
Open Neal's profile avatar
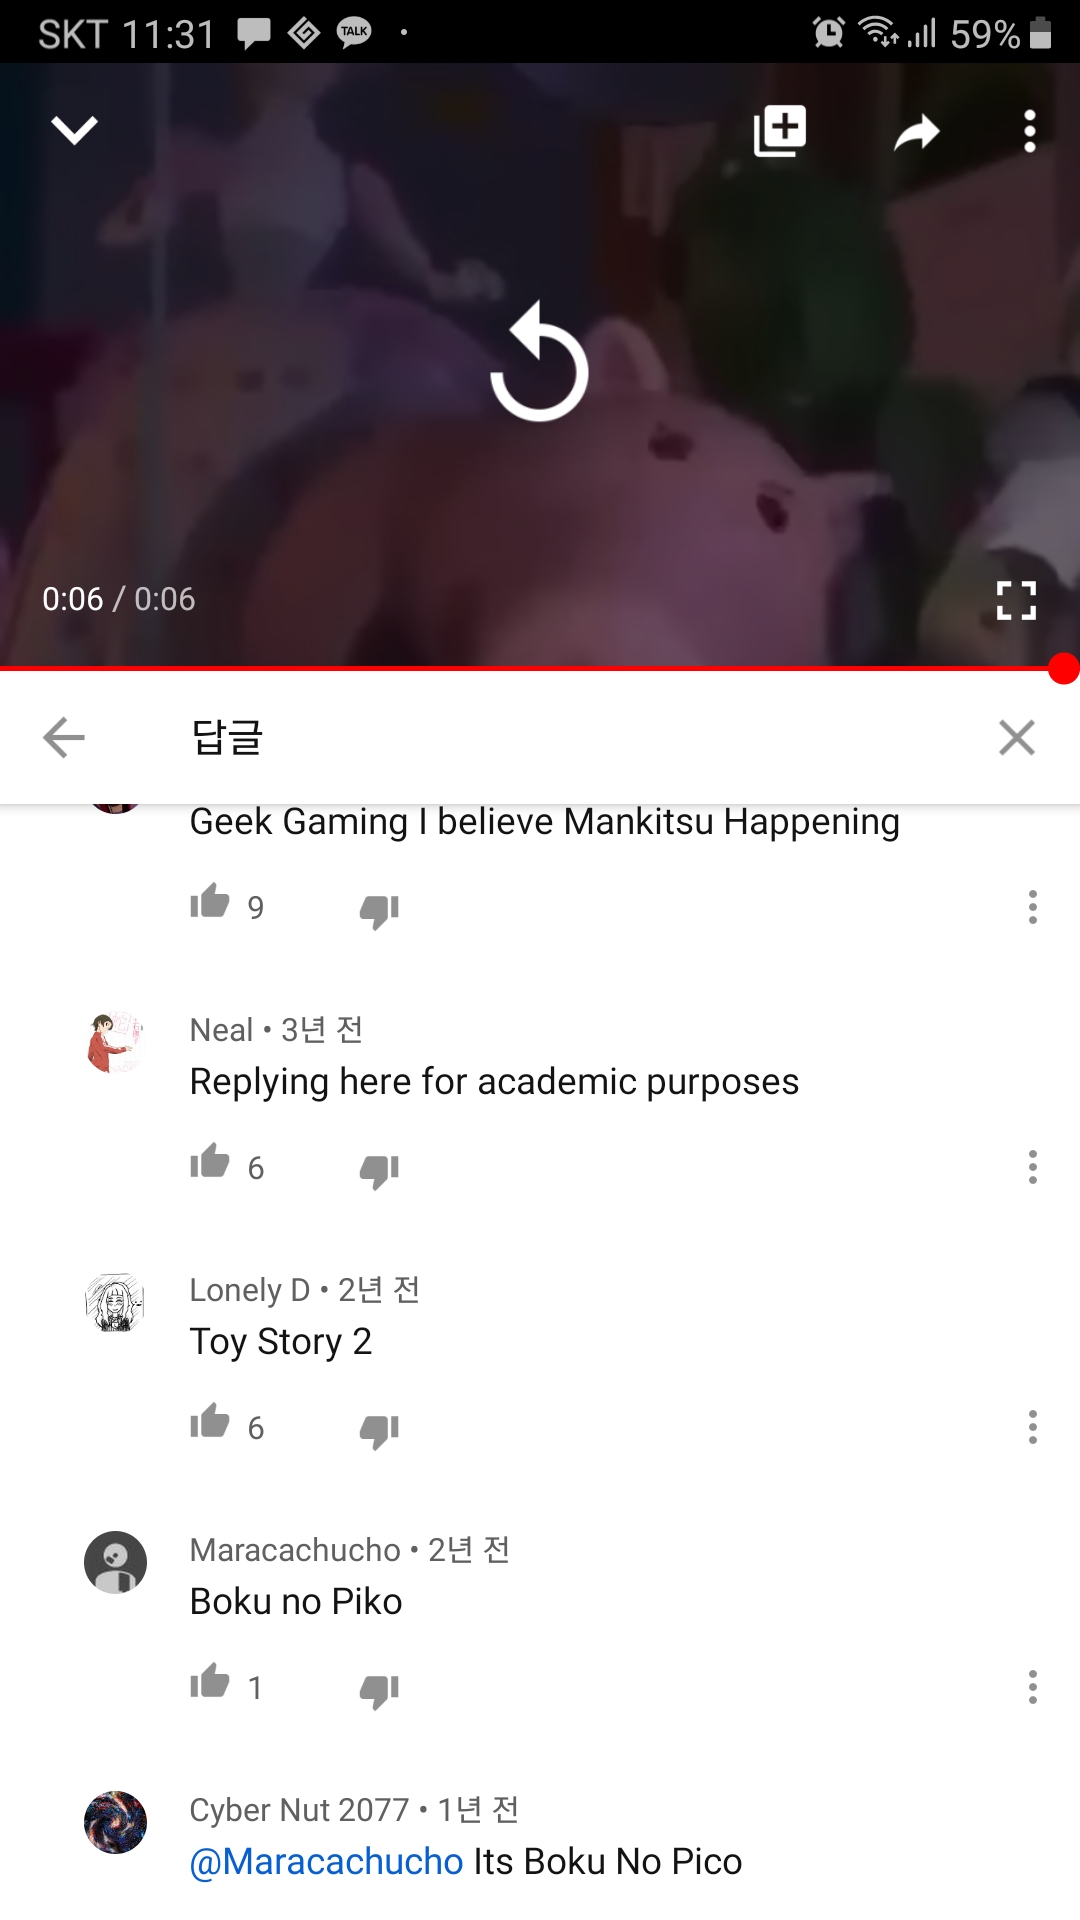pyautogui.click(x=115, y=1042)
